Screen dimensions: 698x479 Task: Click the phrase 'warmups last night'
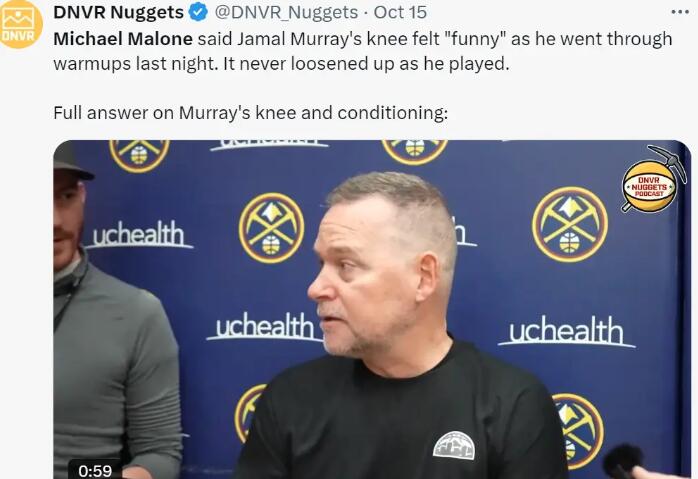click(136, 64)
